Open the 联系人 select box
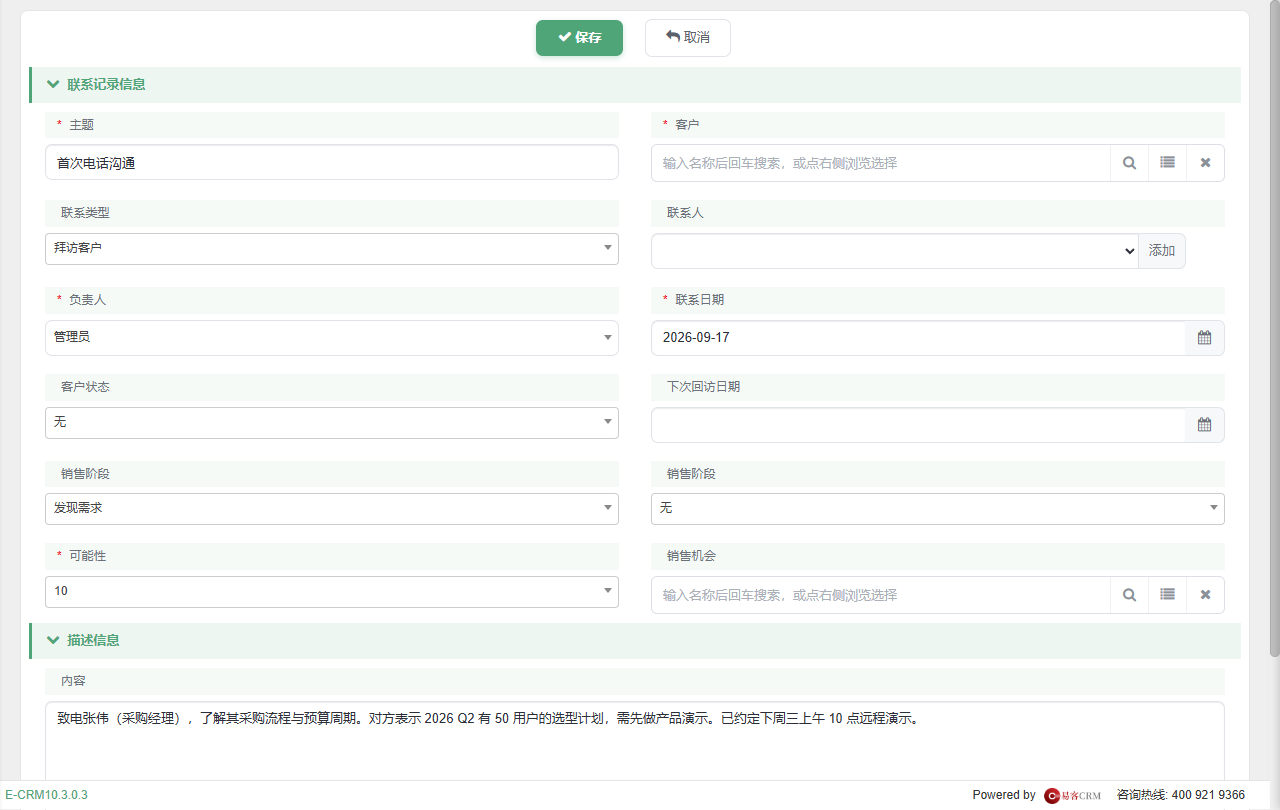This screenshot has width=1280, height=810. [895, 251]
